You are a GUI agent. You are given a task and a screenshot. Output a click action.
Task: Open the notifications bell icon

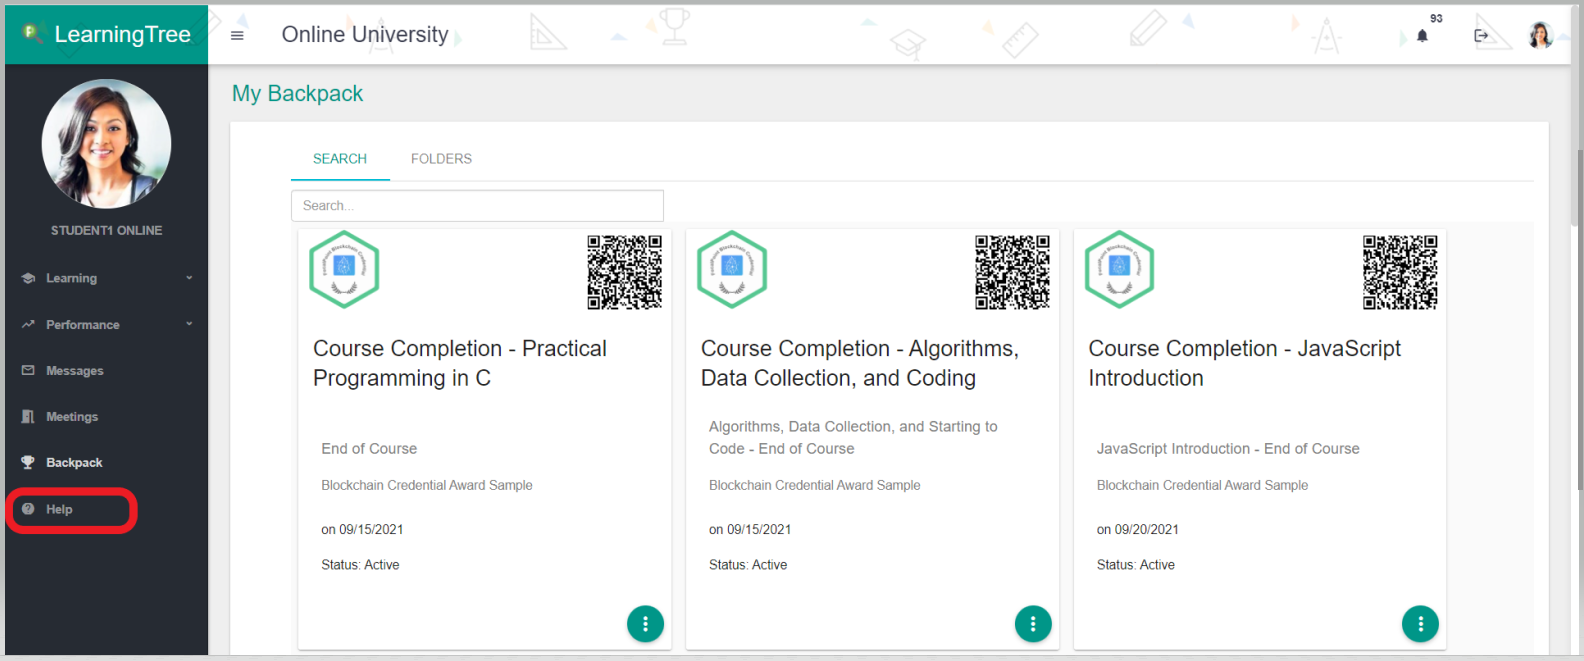tap(1422, 36)
